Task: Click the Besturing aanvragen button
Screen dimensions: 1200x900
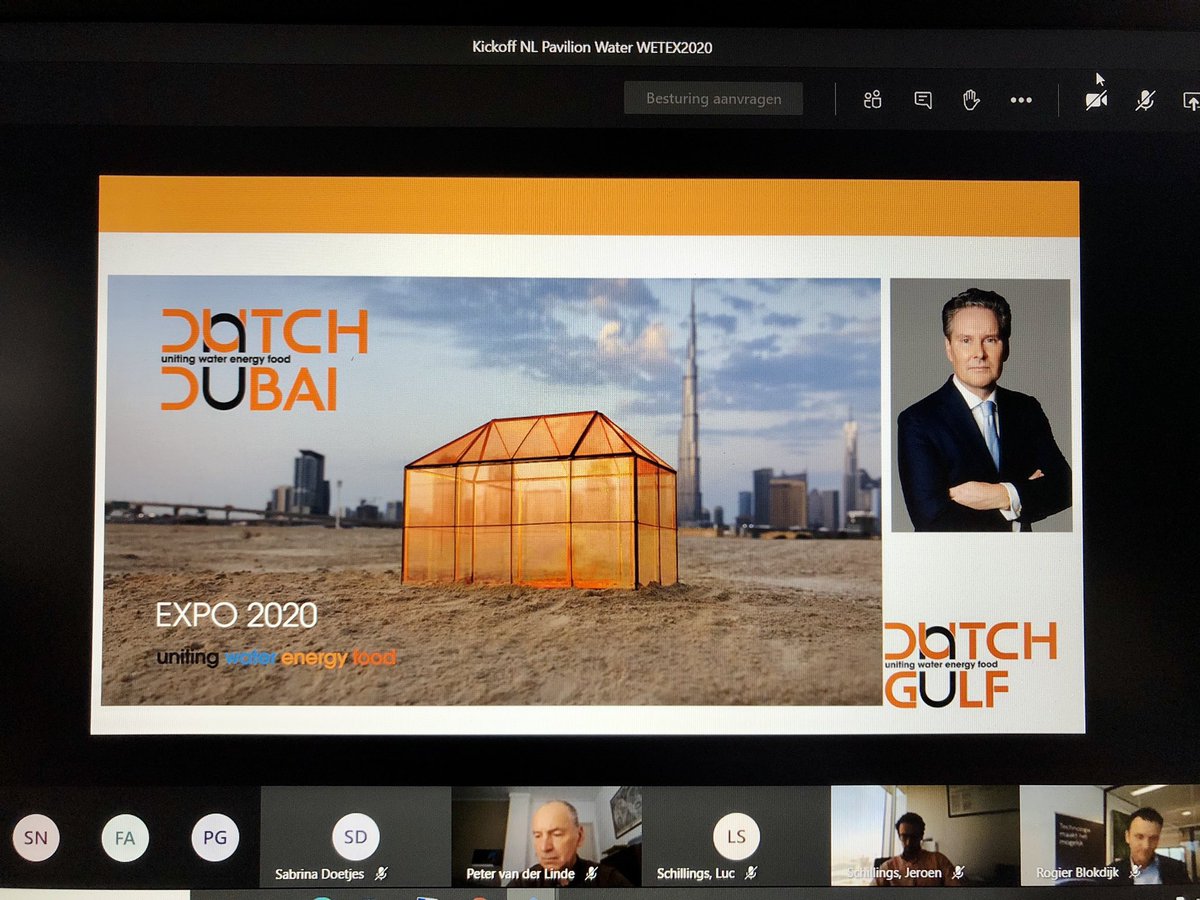Action: tap(713, 99)
